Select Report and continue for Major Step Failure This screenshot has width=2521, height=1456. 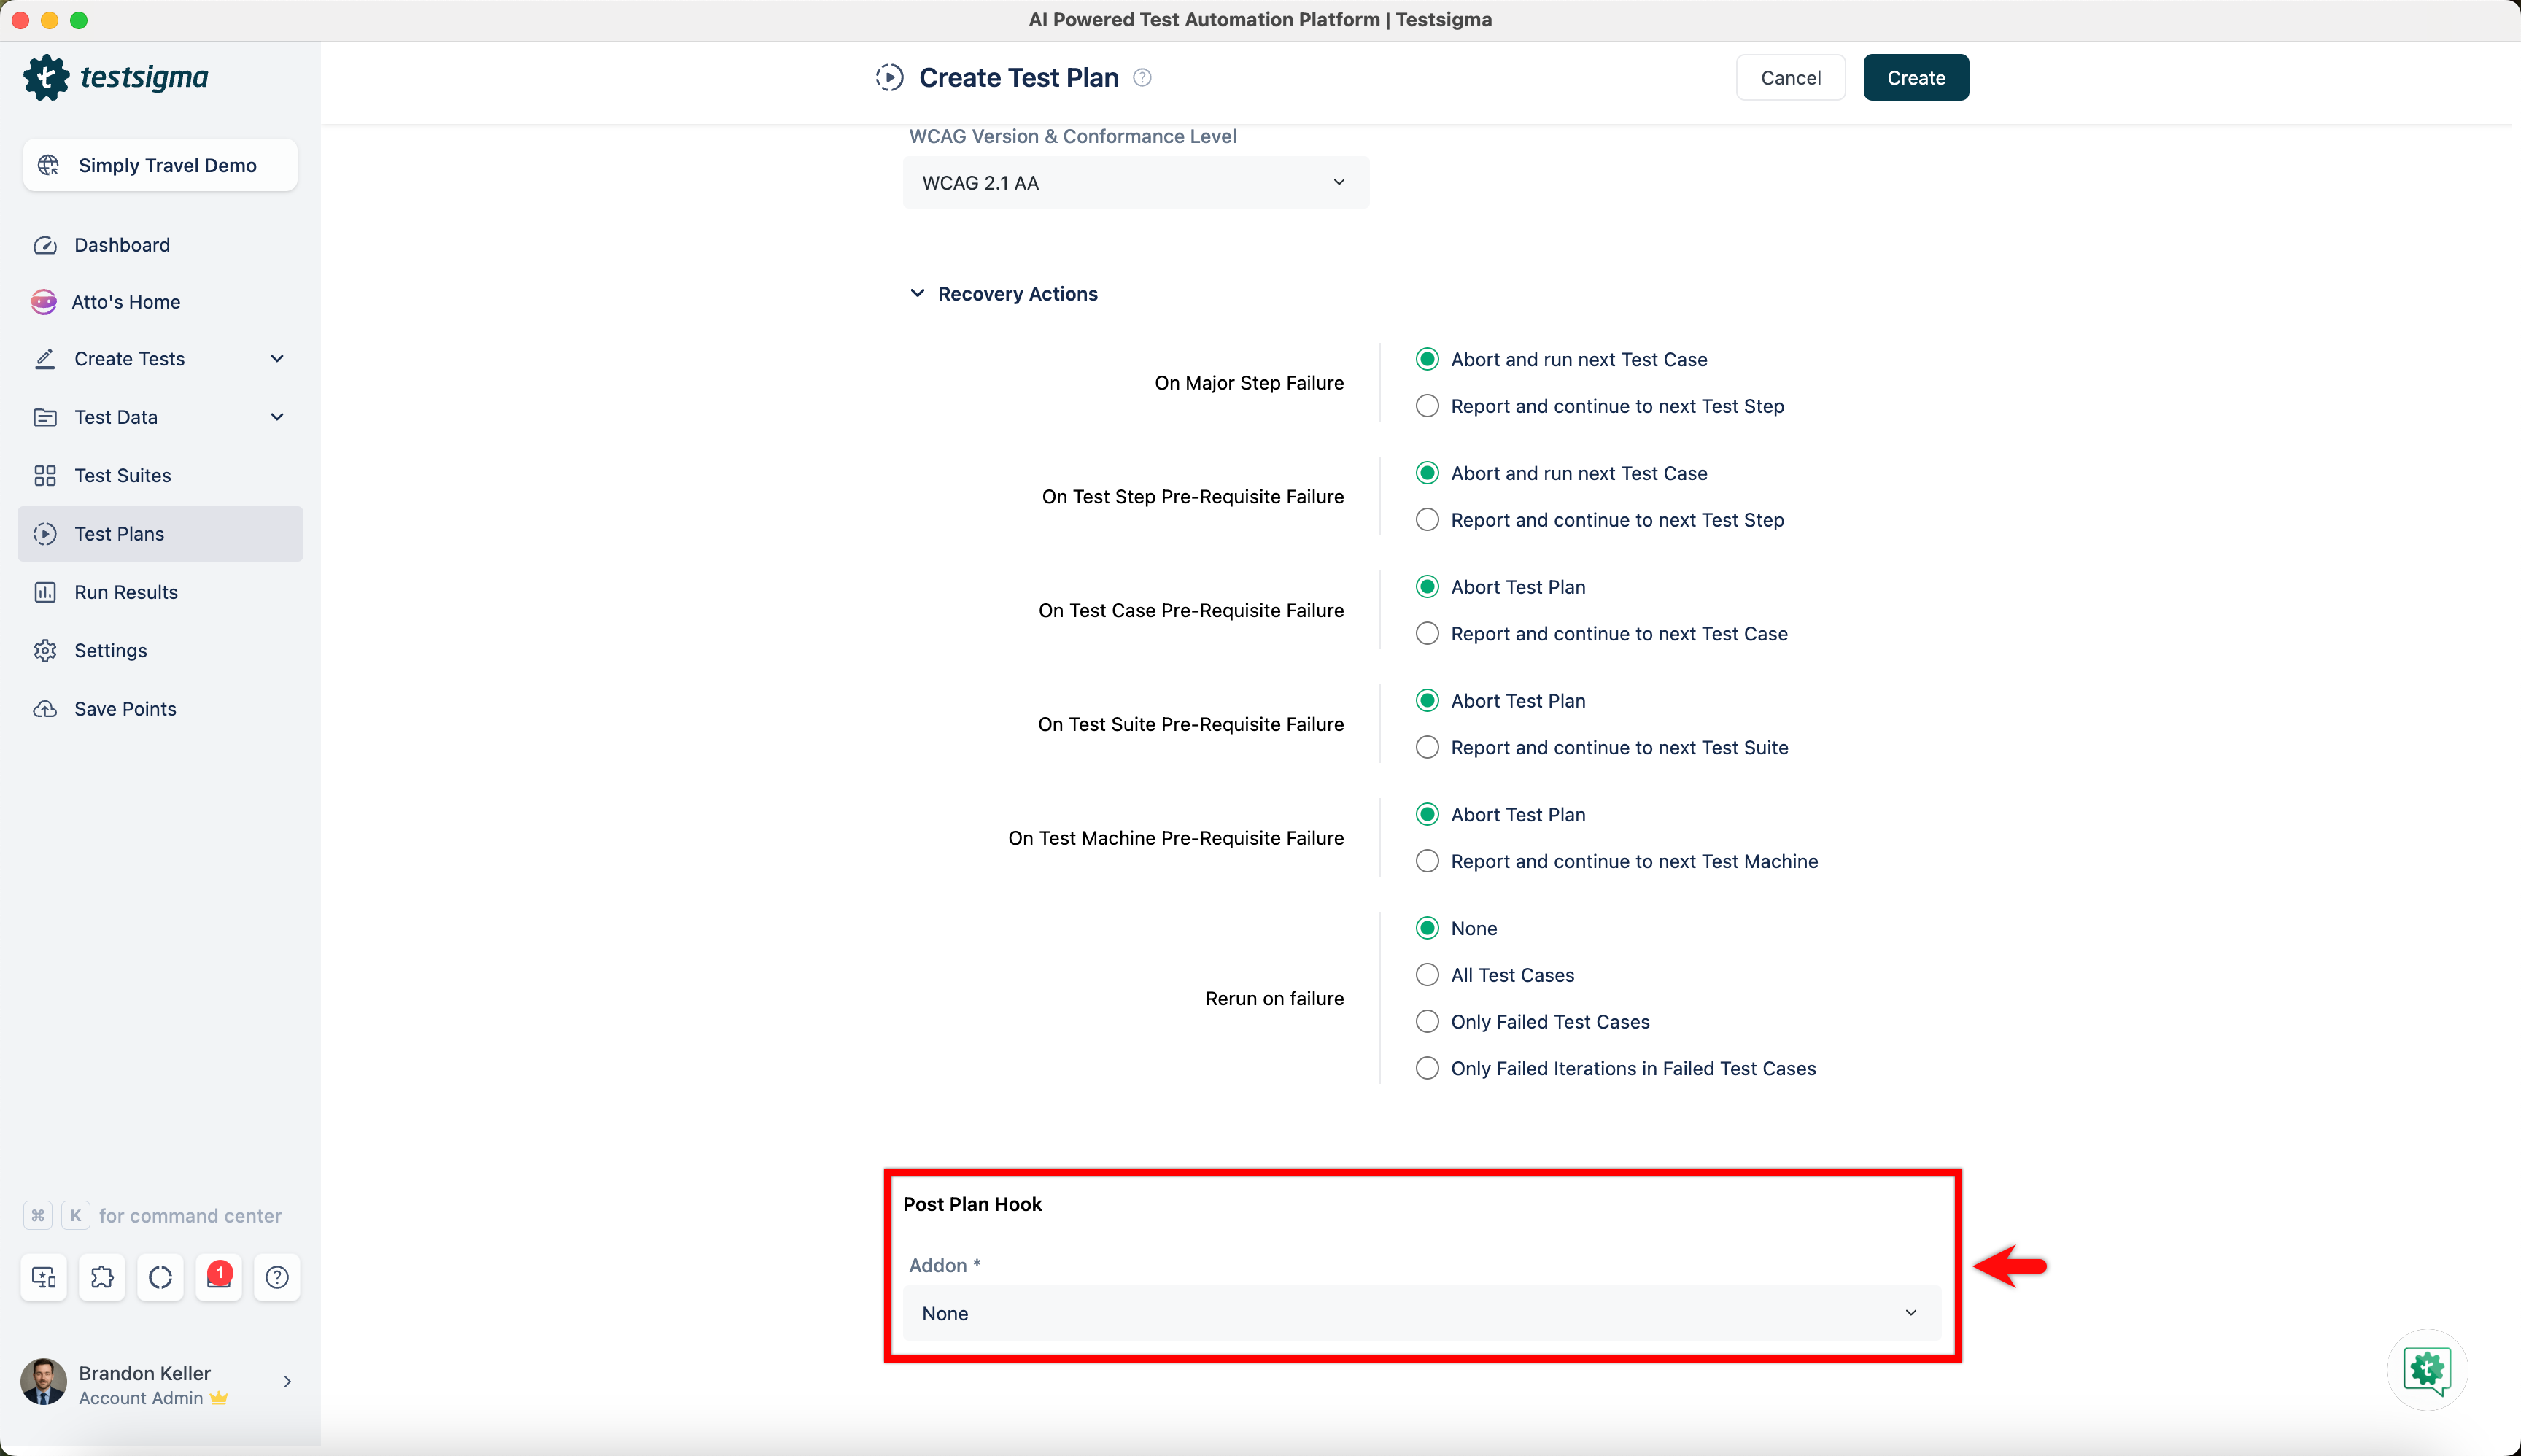(1427, 406)
